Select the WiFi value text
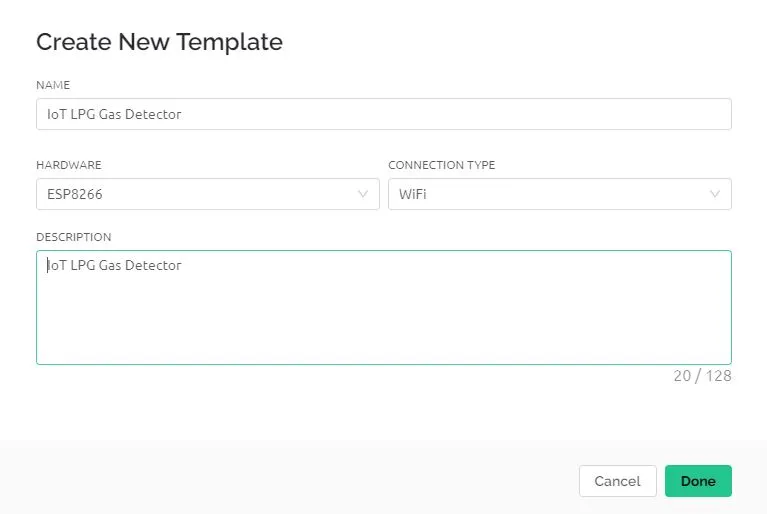767x514 pixels. tap(412, 194)
